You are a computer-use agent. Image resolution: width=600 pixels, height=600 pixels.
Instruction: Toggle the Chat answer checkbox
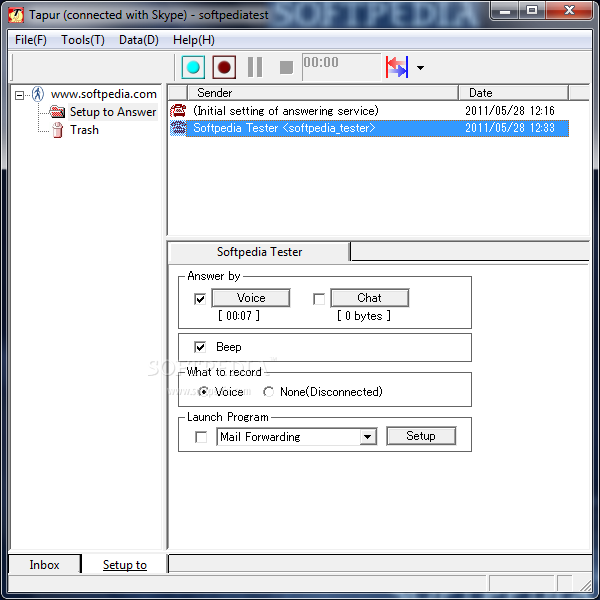click(319, 298)
